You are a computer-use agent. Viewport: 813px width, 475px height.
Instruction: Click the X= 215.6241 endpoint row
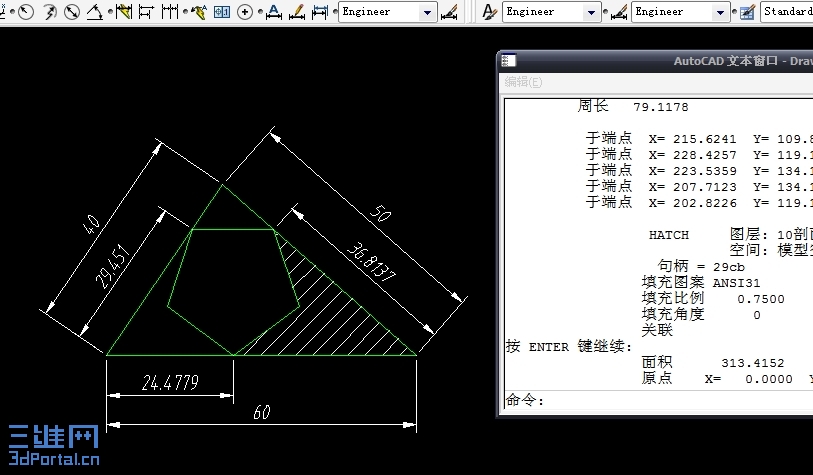[x=699, y=139]
